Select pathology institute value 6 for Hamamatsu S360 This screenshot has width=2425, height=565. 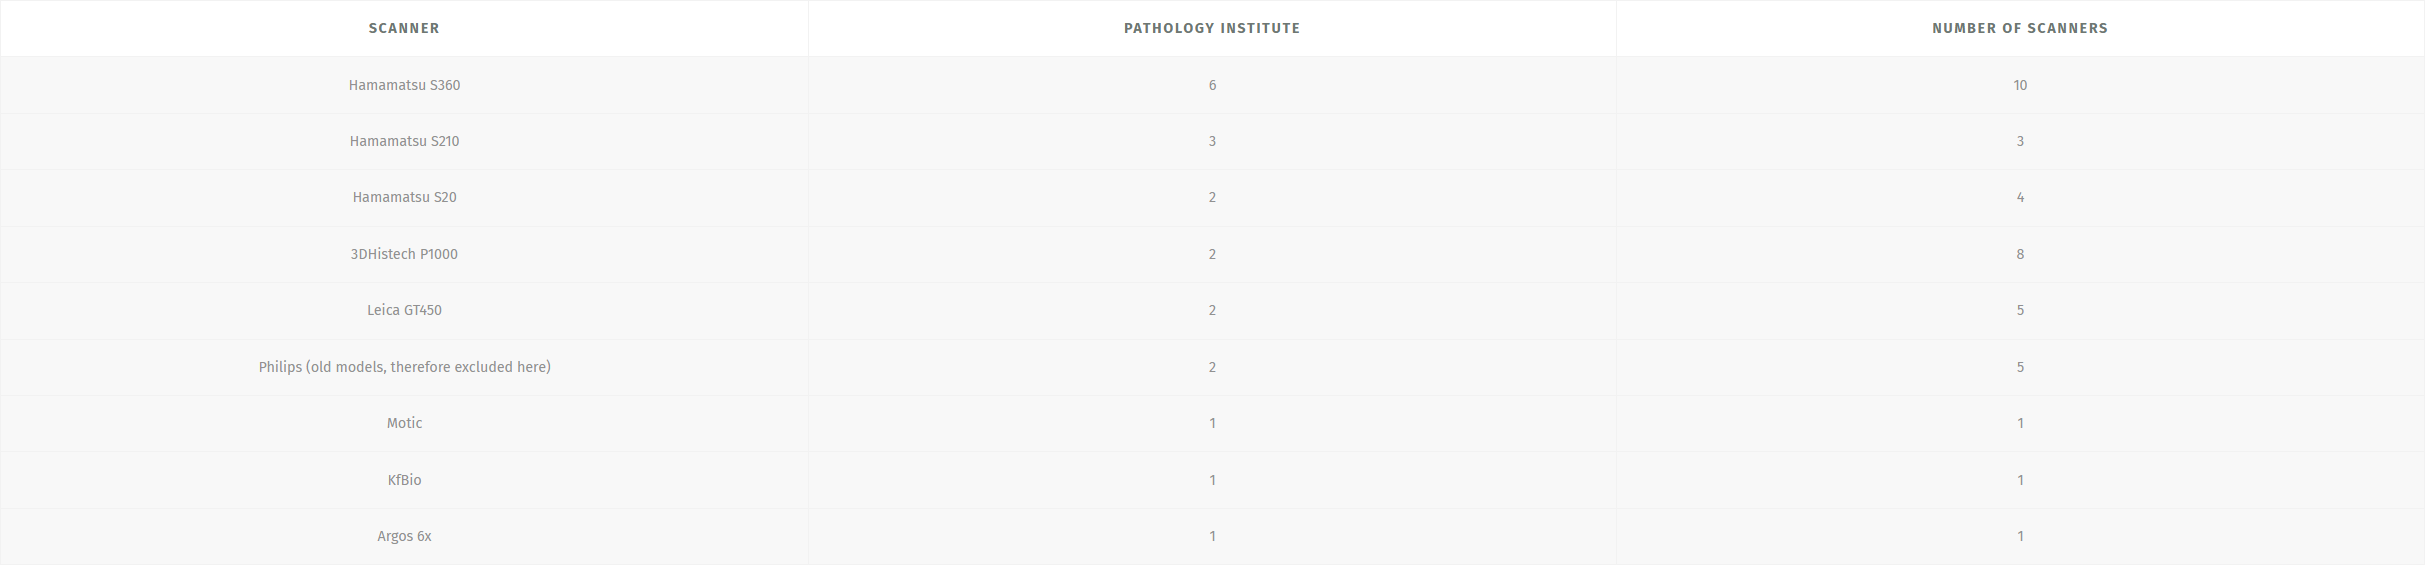(x=1212, y=85)
